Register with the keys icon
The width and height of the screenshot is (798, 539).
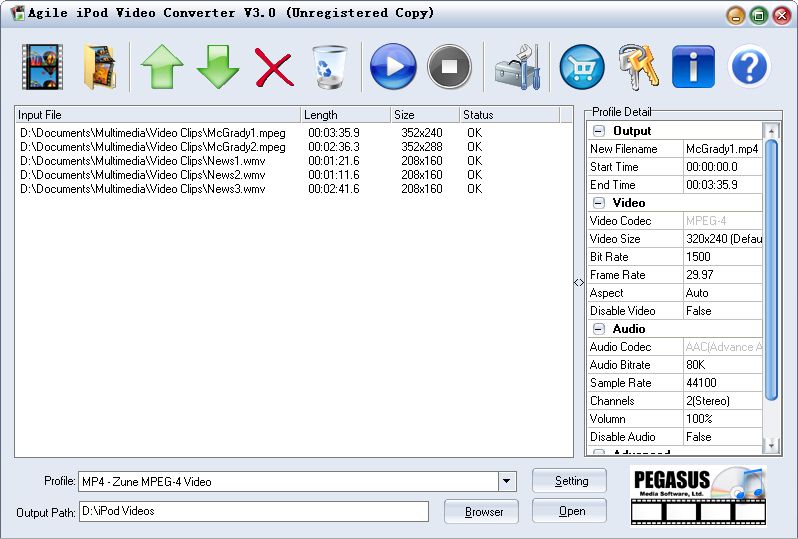(639, 67)
